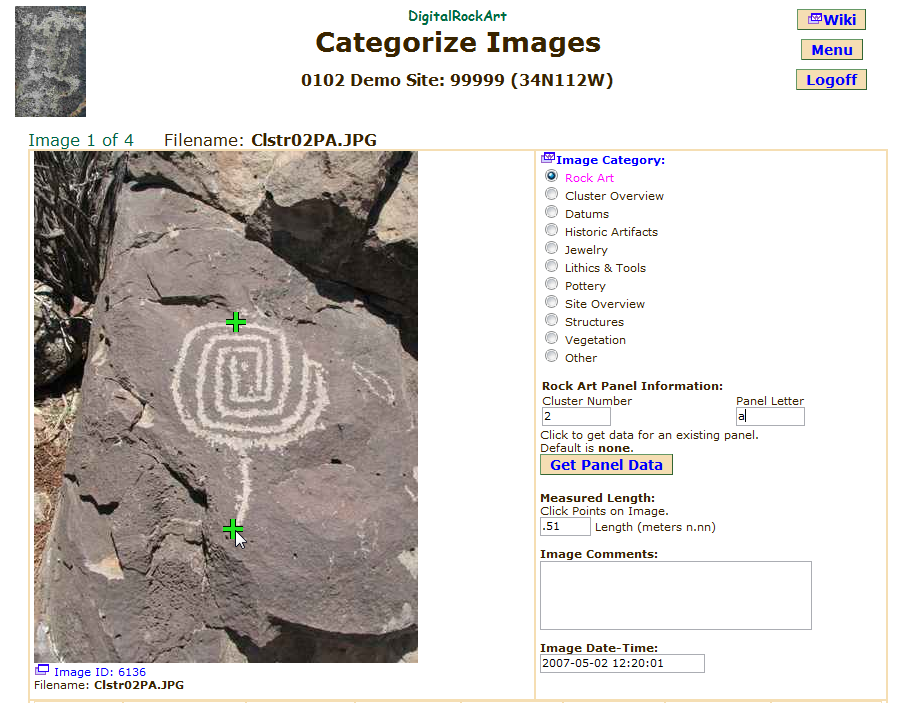Choose the Pottery category radio button
The width and height of the screenshot is (914, 703).
[x=552, y=285]
